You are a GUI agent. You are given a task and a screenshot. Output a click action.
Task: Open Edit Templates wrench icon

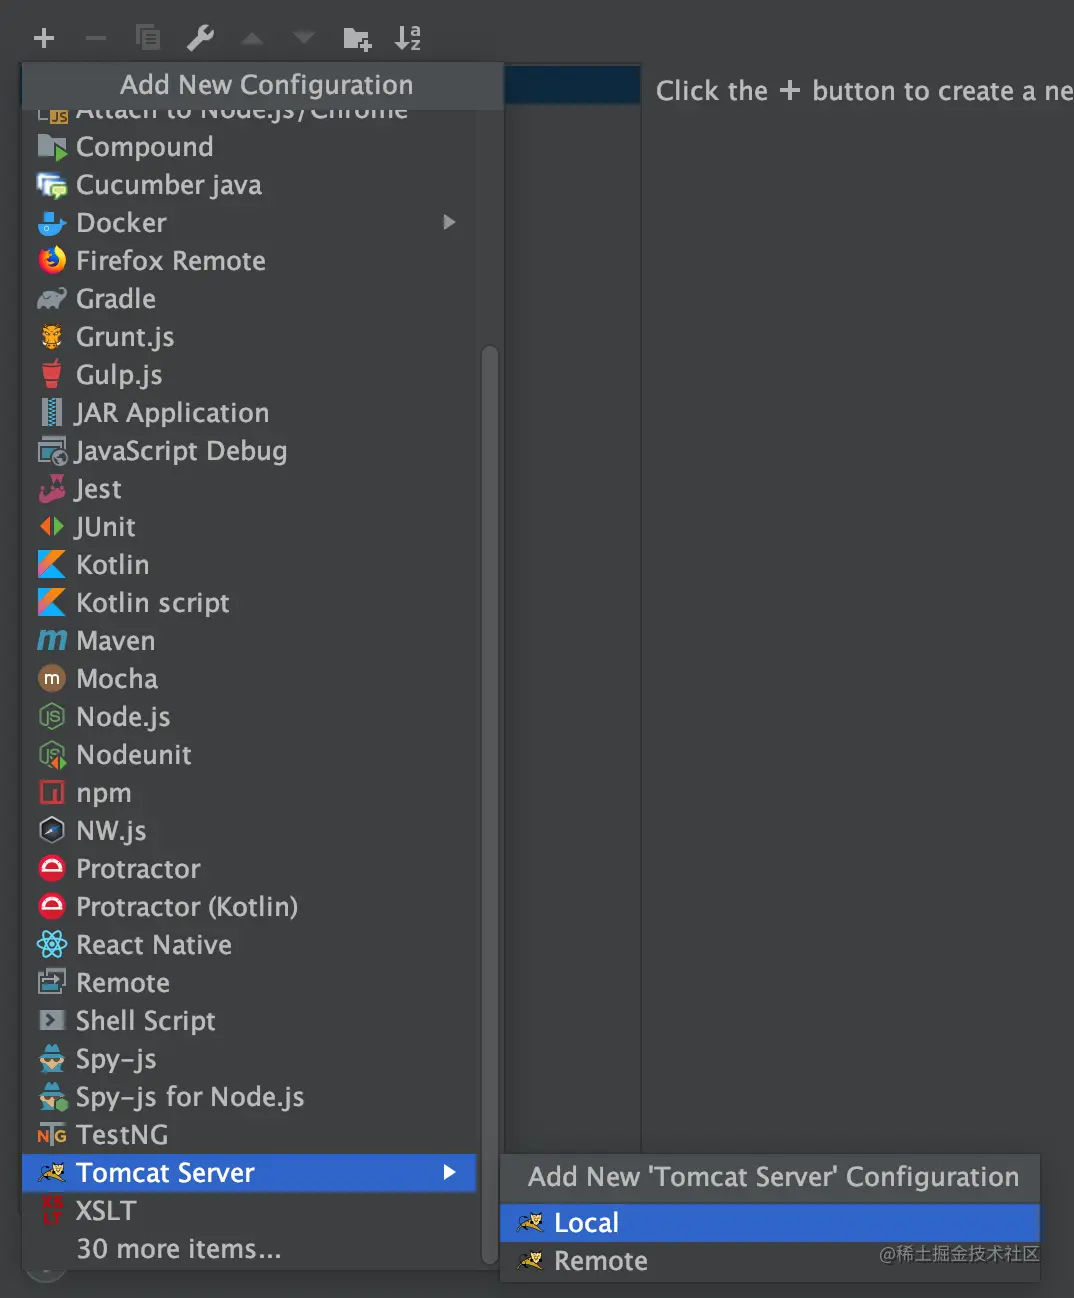(x=200, y=38)
